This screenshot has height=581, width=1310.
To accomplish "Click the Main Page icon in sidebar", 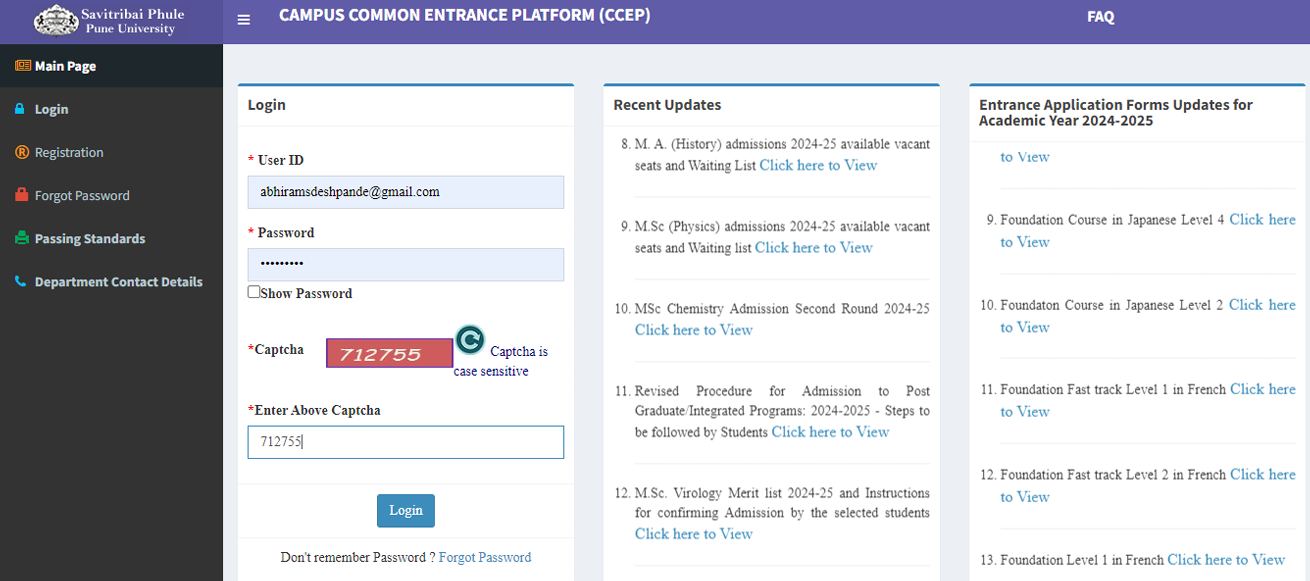I will [22, 66].
